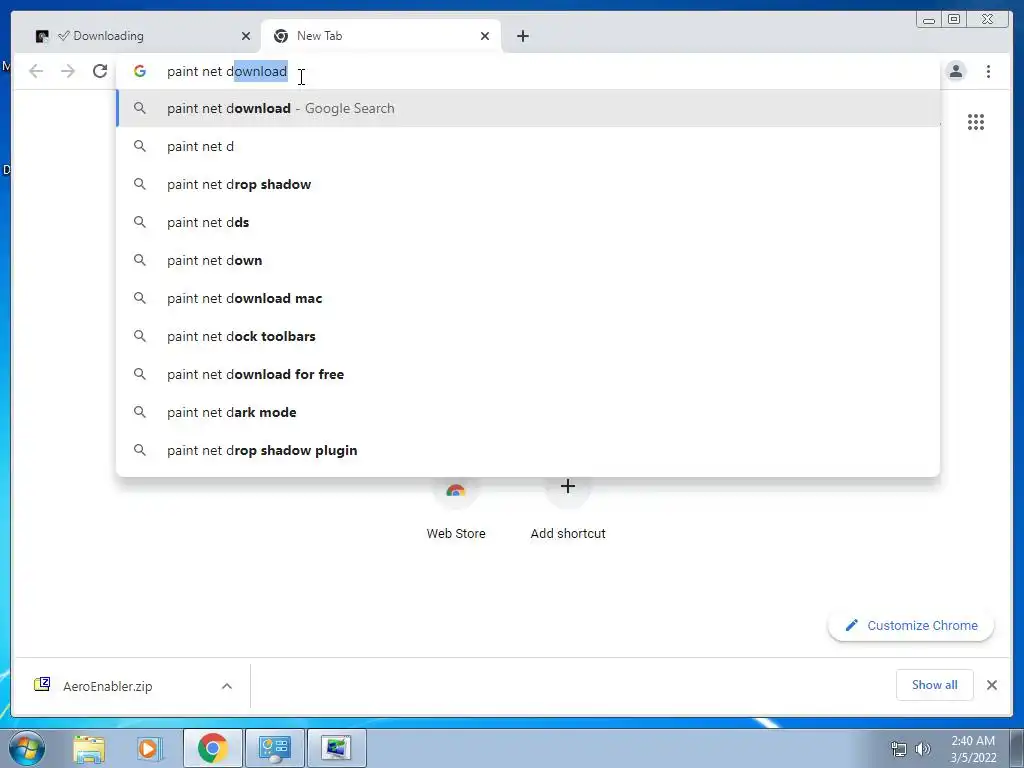The width and height of the screenshot is (1024, 768).
Task: Choose 'paint net download for free' suggestion
Action: 528,374
